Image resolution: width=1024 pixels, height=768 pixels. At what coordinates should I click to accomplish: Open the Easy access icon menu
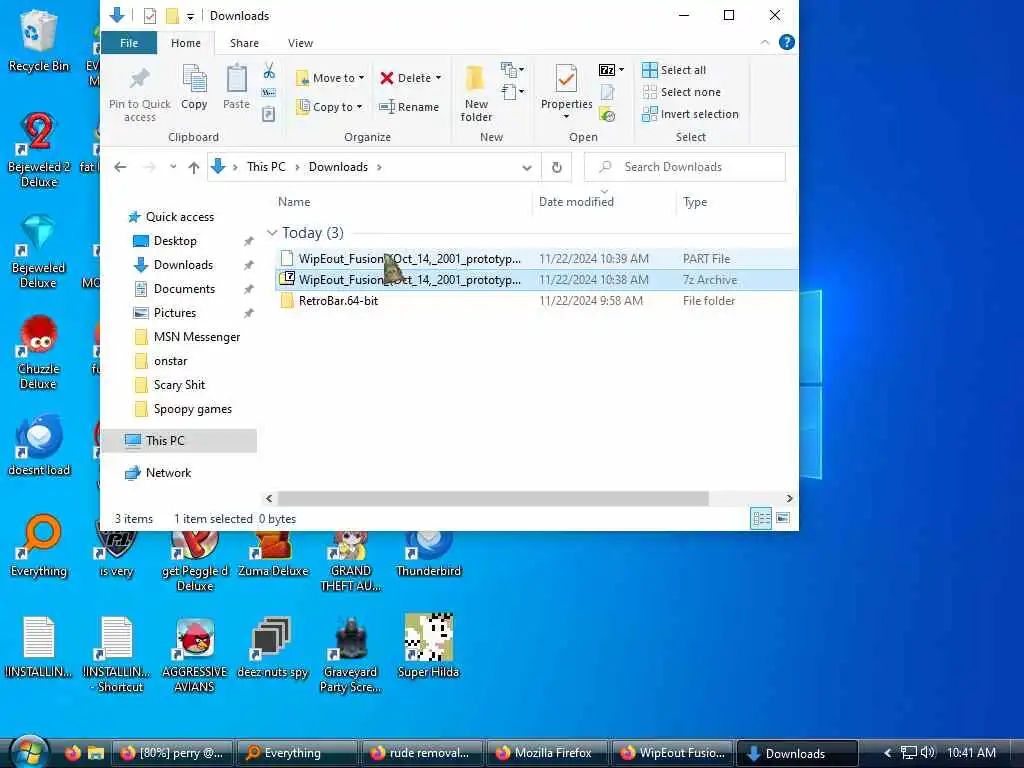[513, 92]
